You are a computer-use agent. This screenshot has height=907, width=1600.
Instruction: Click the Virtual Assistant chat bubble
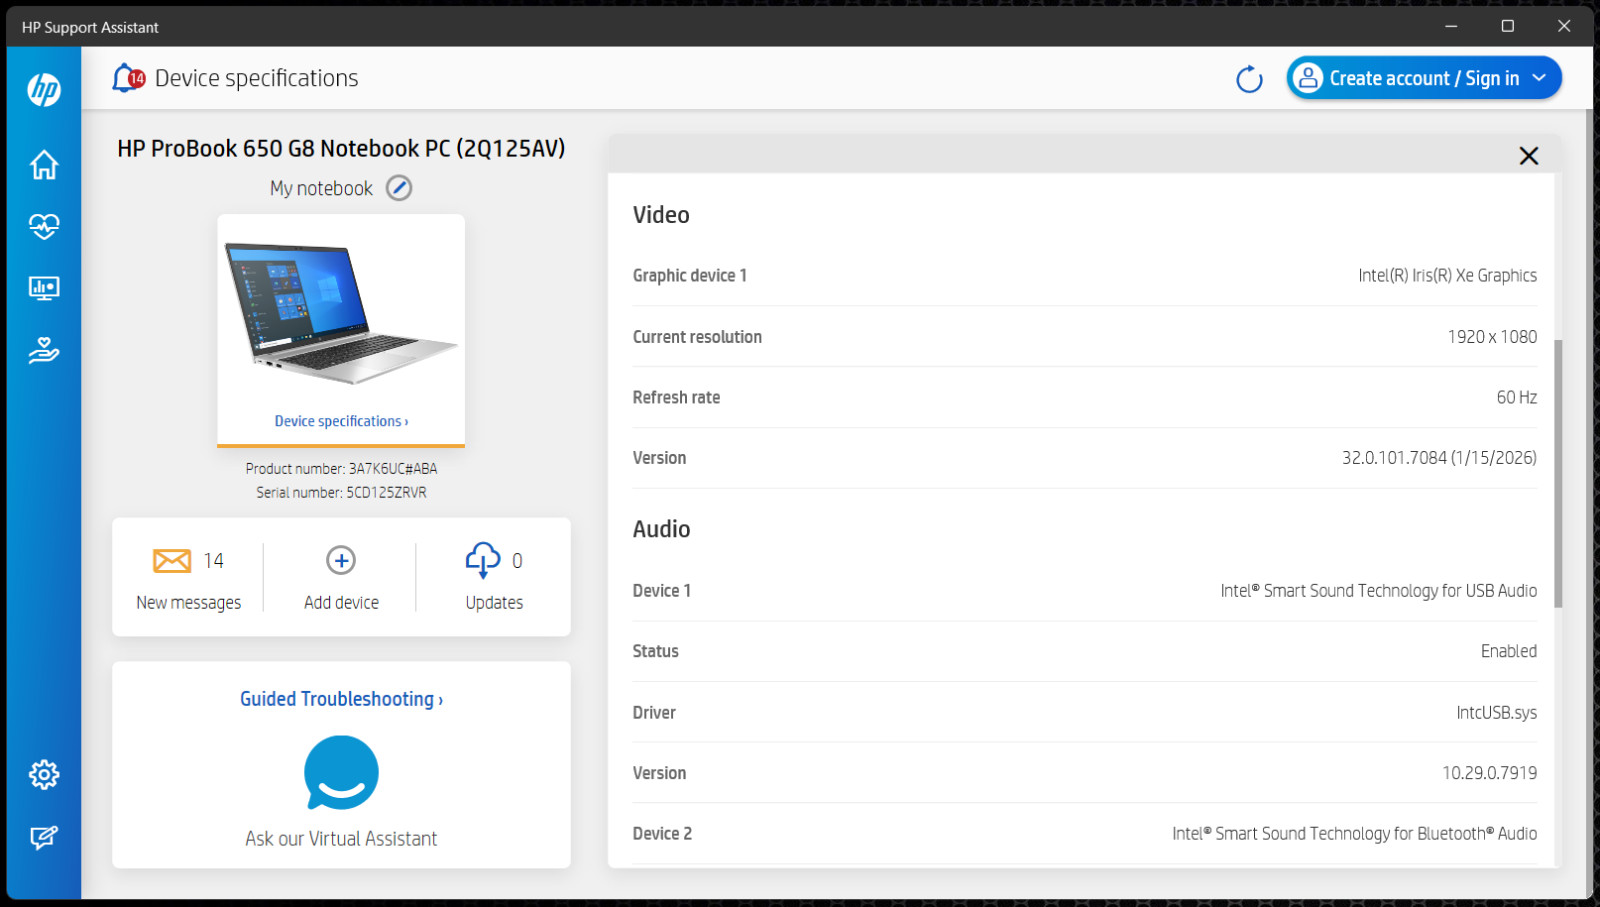tap(341, 773)
